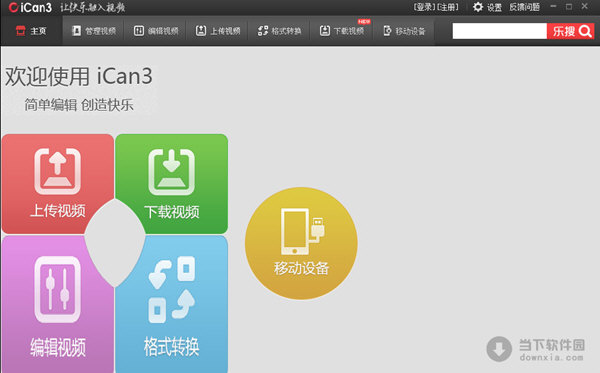Open the 主页 home tab
The width and height of the screenshot is (600, 373).
click(x=31, y=31)
